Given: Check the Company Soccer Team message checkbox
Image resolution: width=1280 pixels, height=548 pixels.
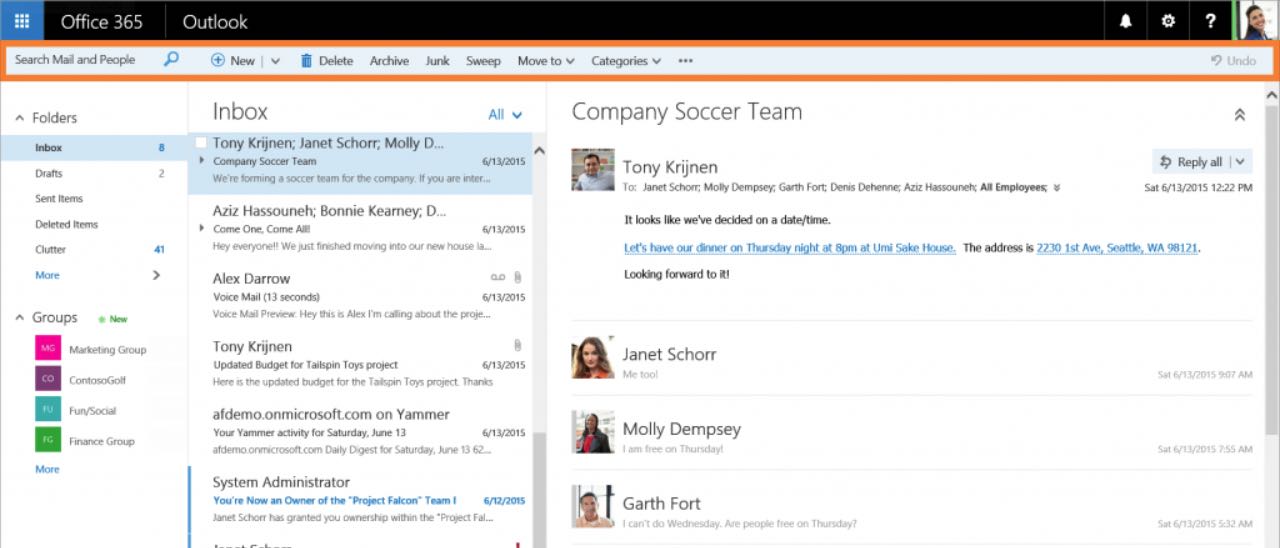Looking at the screenshot, I should 201,143.
